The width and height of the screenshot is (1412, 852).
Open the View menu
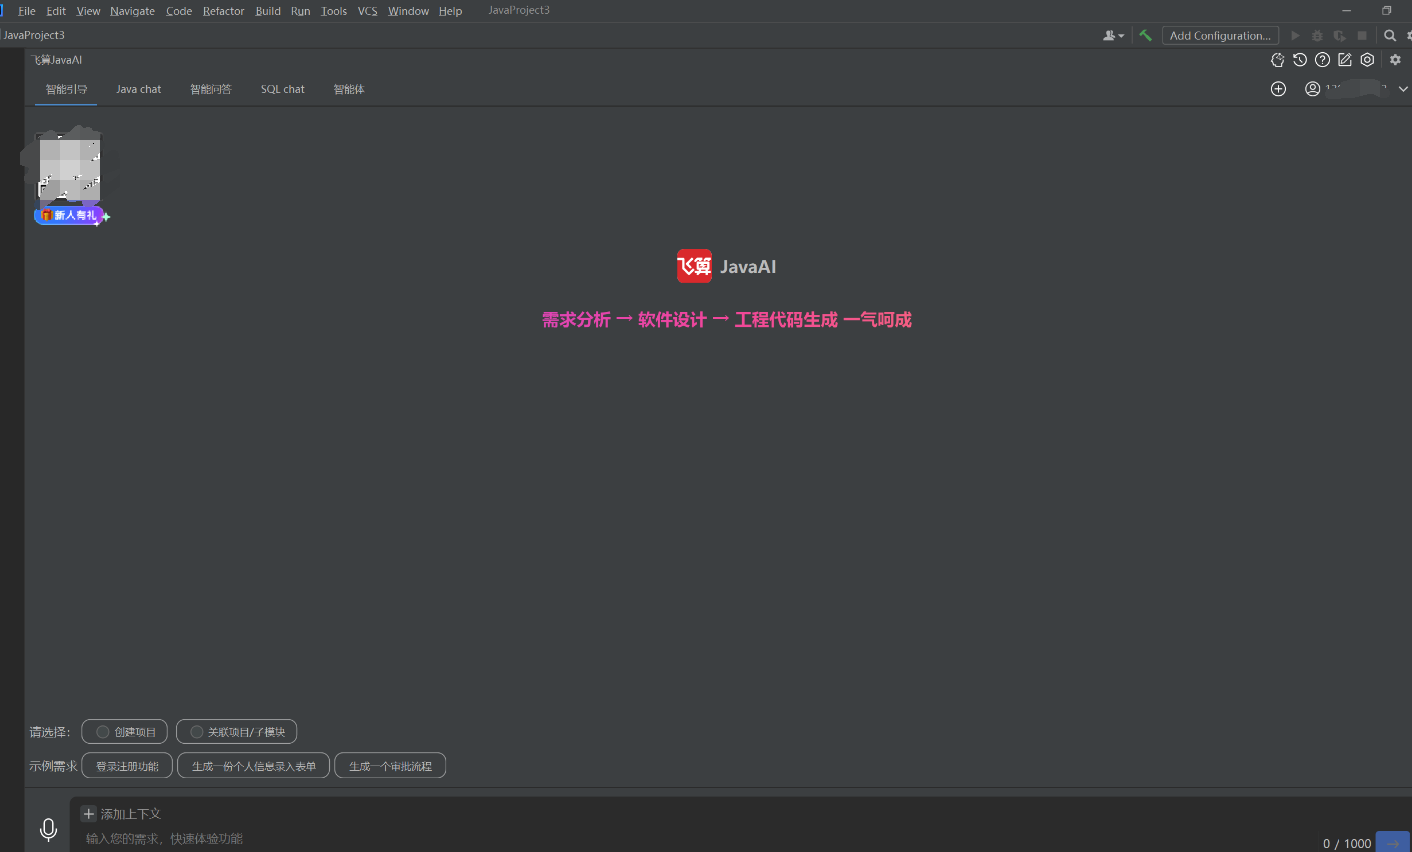88,11
